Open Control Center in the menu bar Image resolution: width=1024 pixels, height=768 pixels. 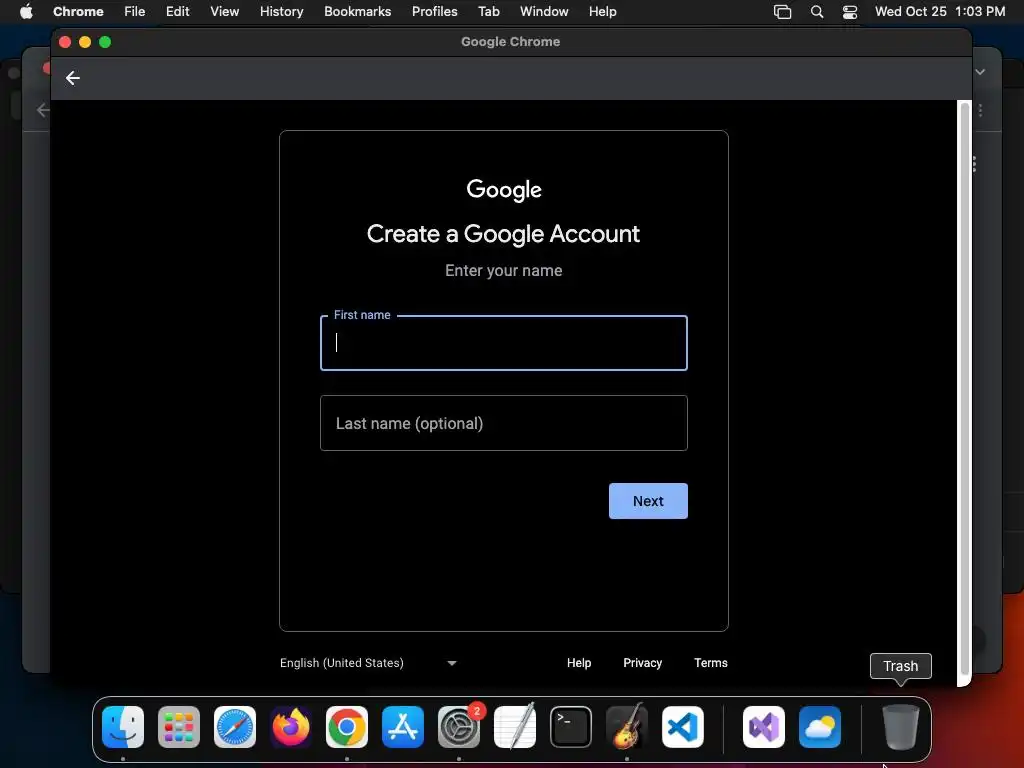(850, 11)
